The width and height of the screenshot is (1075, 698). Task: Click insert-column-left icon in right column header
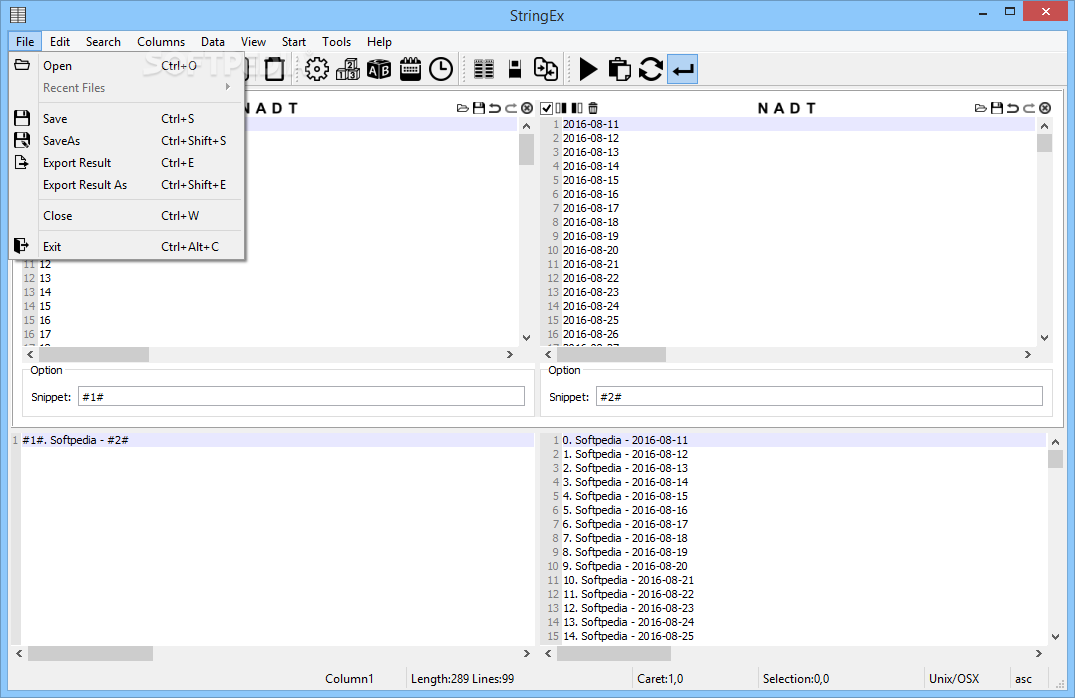[561, 108]
